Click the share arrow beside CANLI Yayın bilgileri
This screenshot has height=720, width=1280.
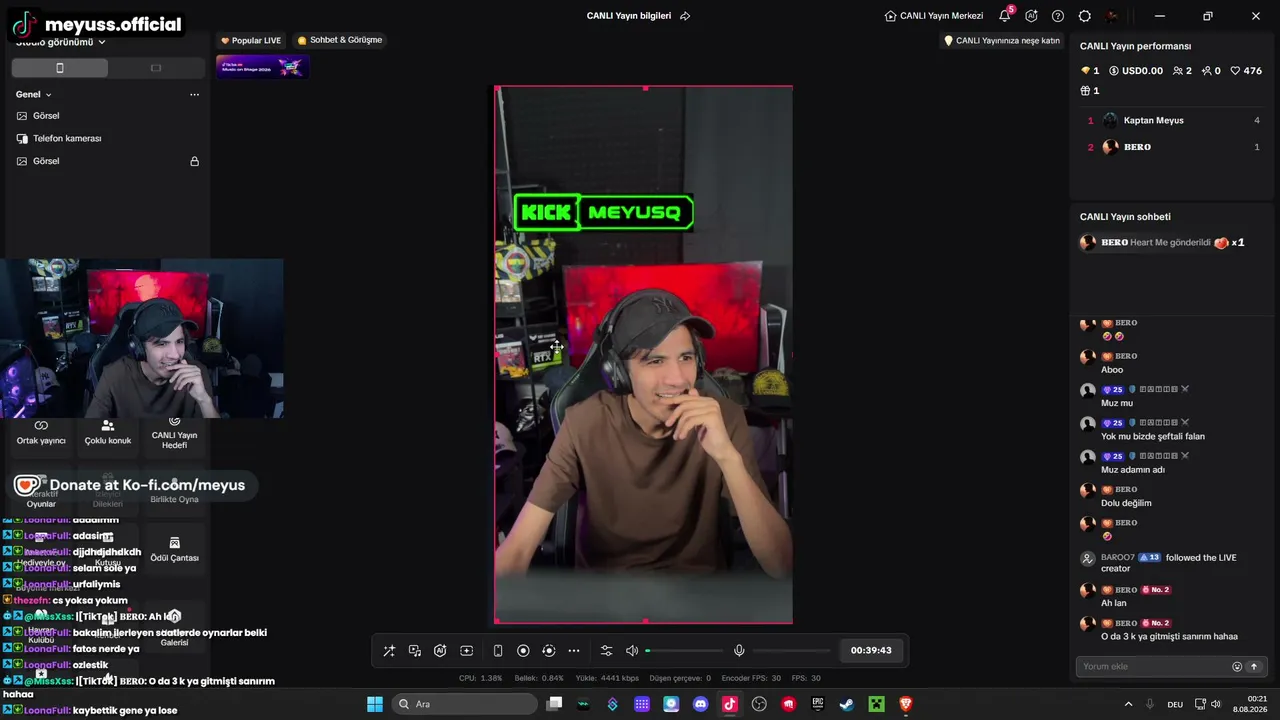coord(685,16)
